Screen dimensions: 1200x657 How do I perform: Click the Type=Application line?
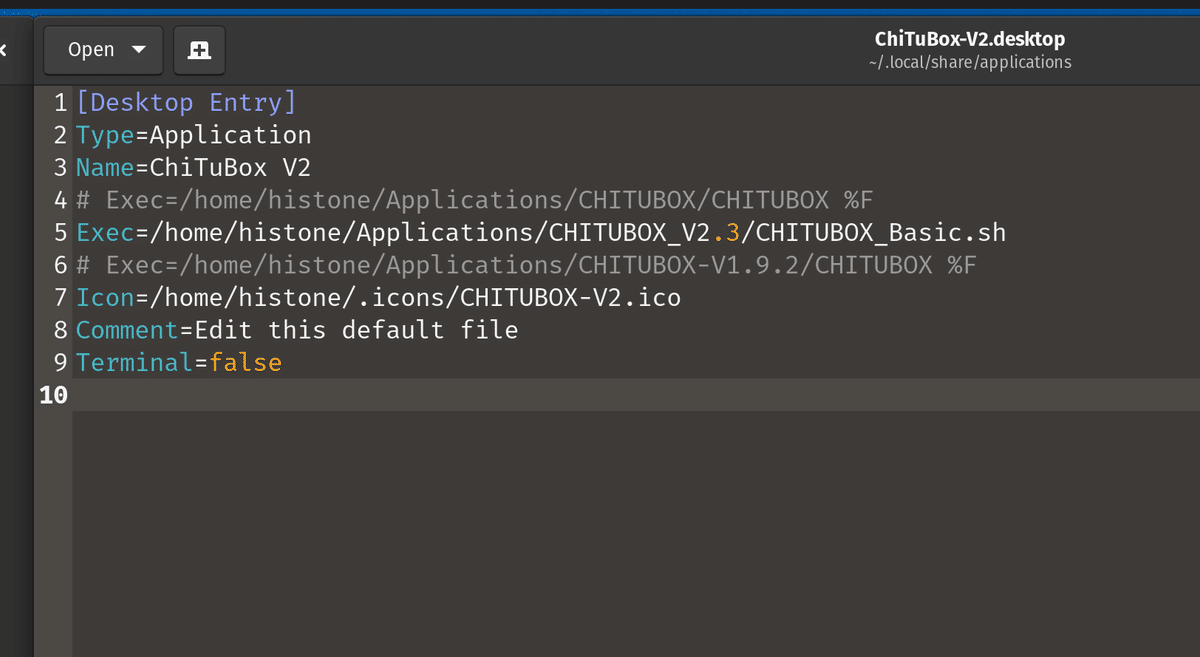tap(194, 135)
